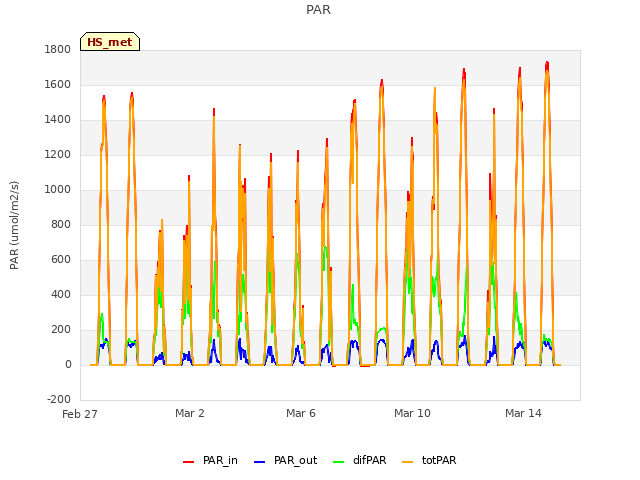Click the 600 y-axis label

(x=61, y=260)
